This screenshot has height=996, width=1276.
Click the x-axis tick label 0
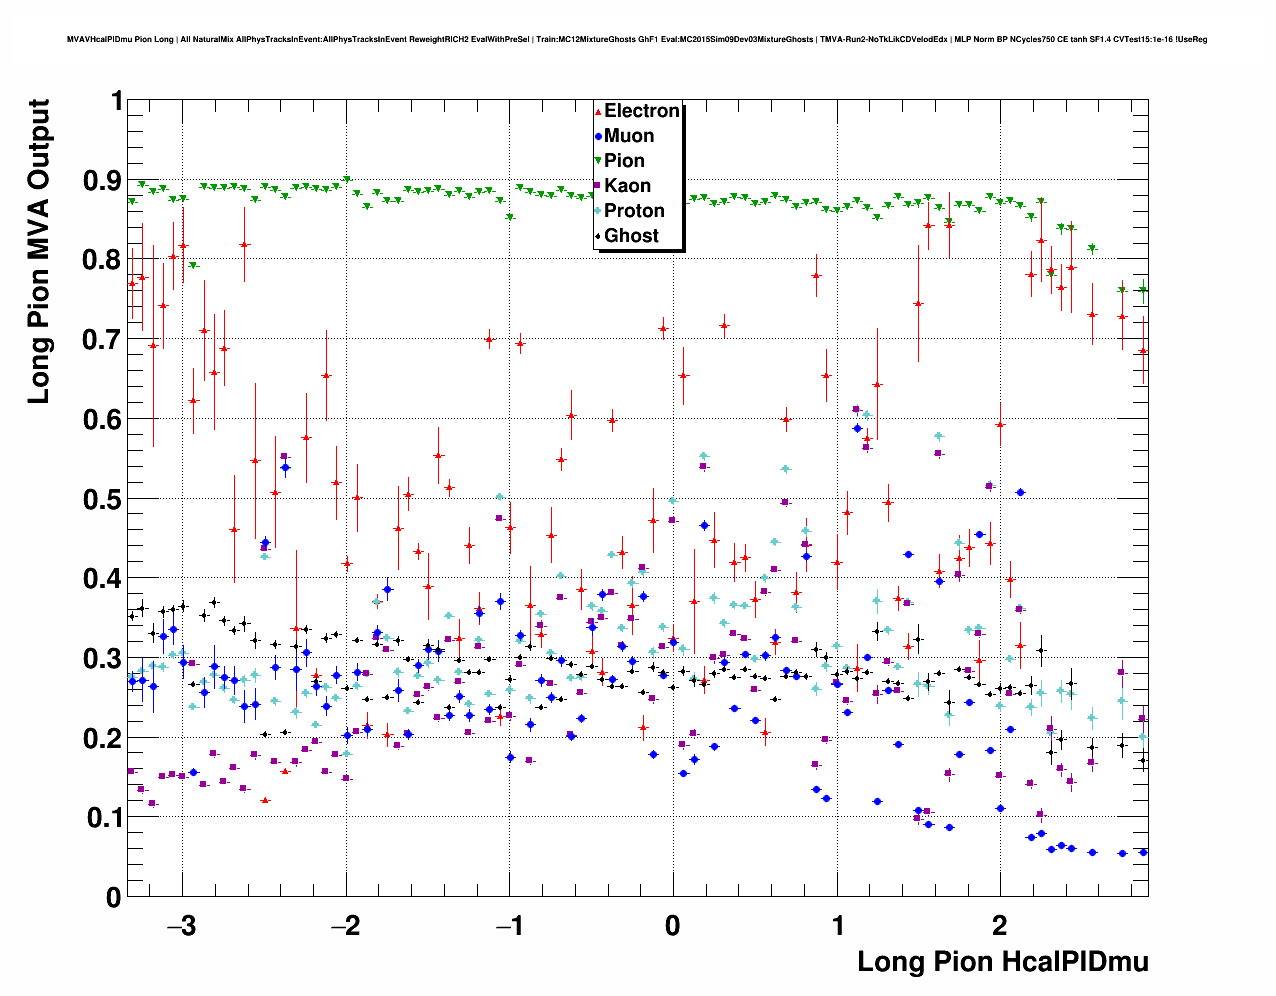coord(673,925)
